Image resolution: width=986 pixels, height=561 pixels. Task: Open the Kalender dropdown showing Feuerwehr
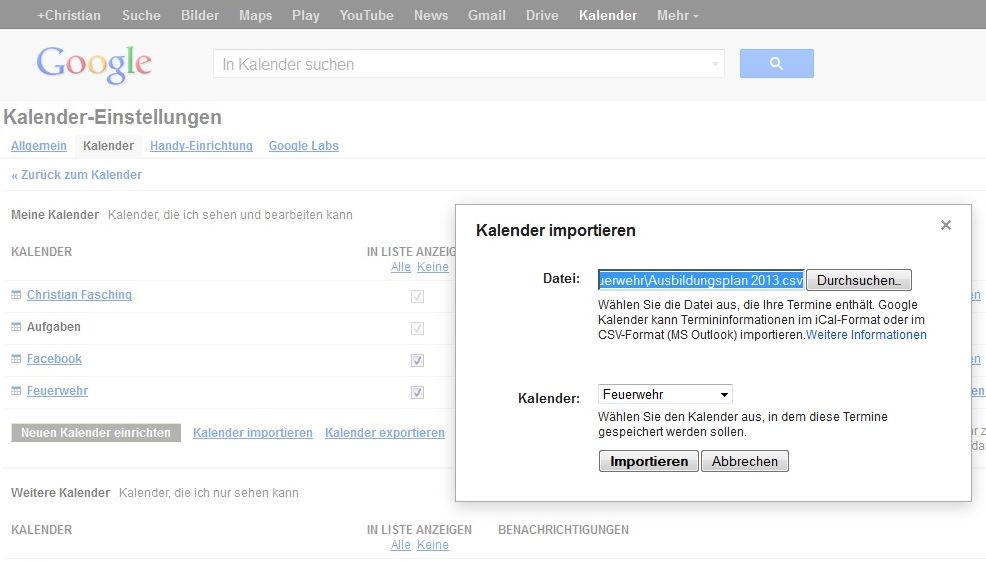(x=665, y=394)
